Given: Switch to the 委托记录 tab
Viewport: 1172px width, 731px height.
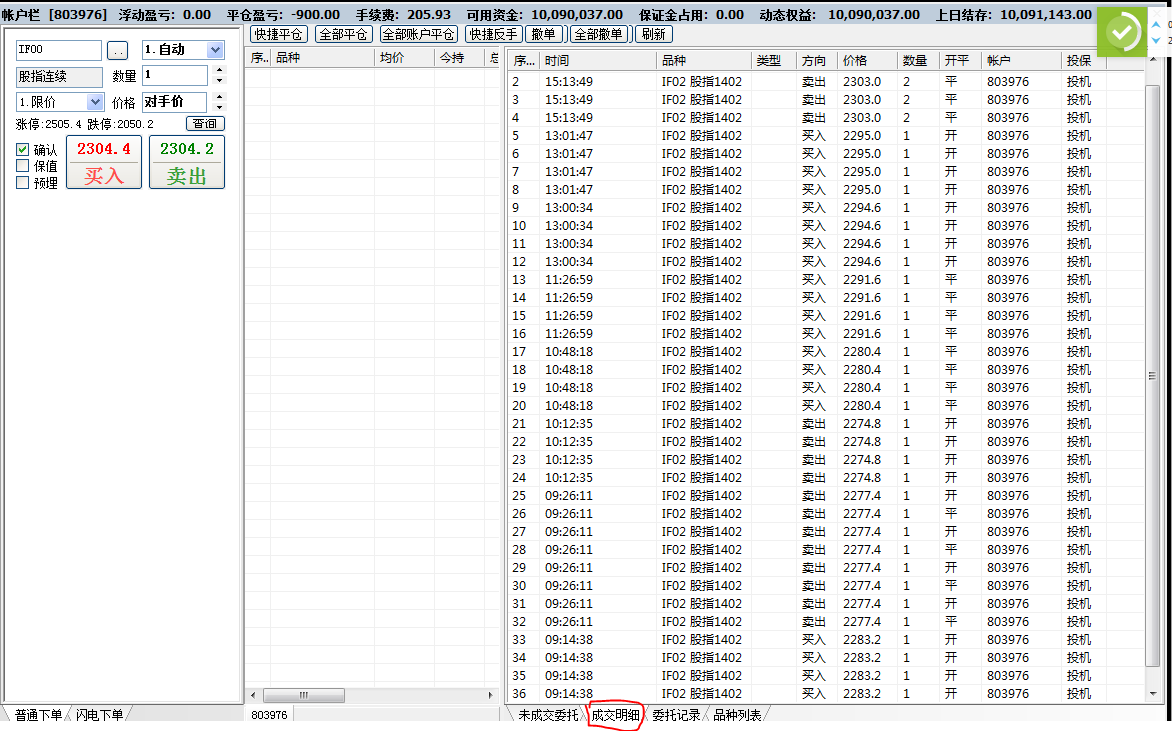Looking at the screenshot, I should (x=676, y=715).
